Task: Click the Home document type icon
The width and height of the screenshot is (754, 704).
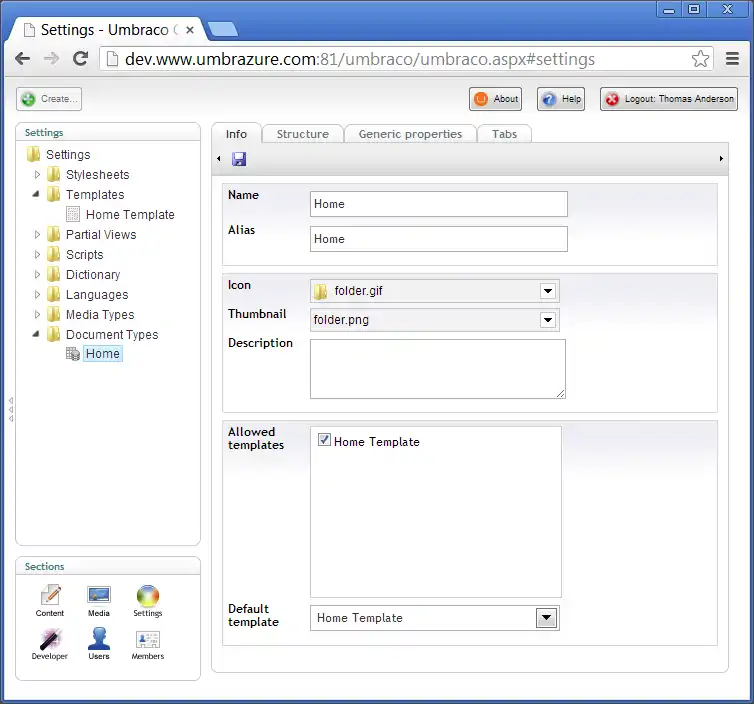Action: click(x=73, y=354)
